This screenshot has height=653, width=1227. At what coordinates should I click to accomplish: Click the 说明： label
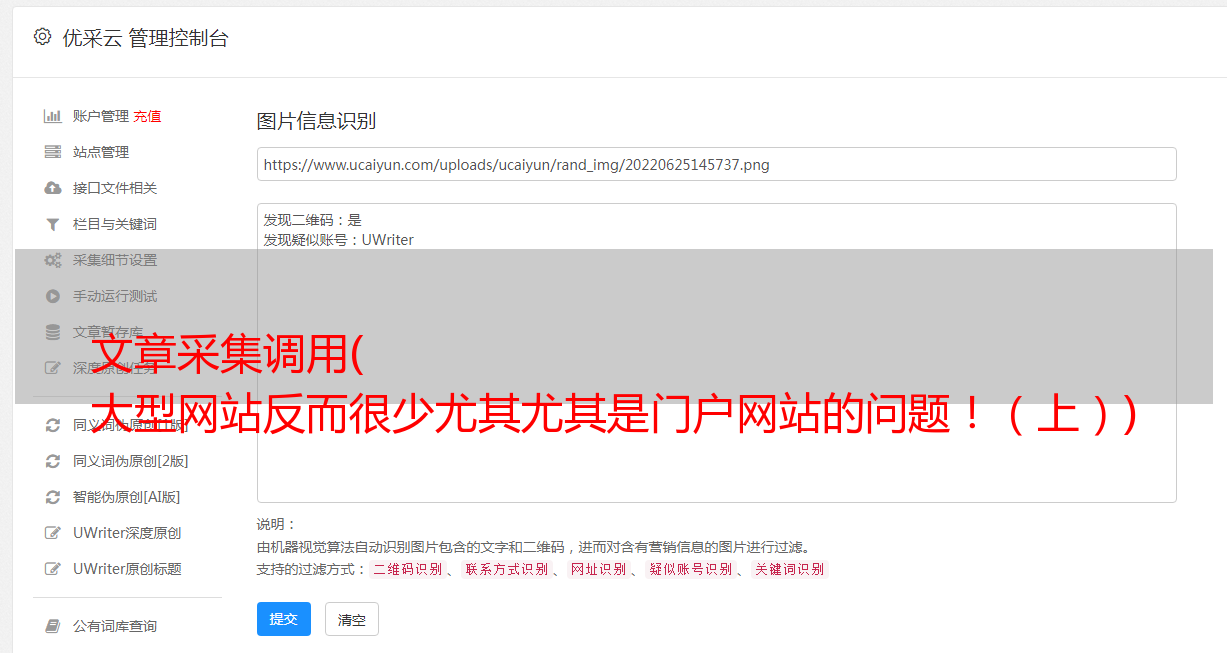[276, 524]
